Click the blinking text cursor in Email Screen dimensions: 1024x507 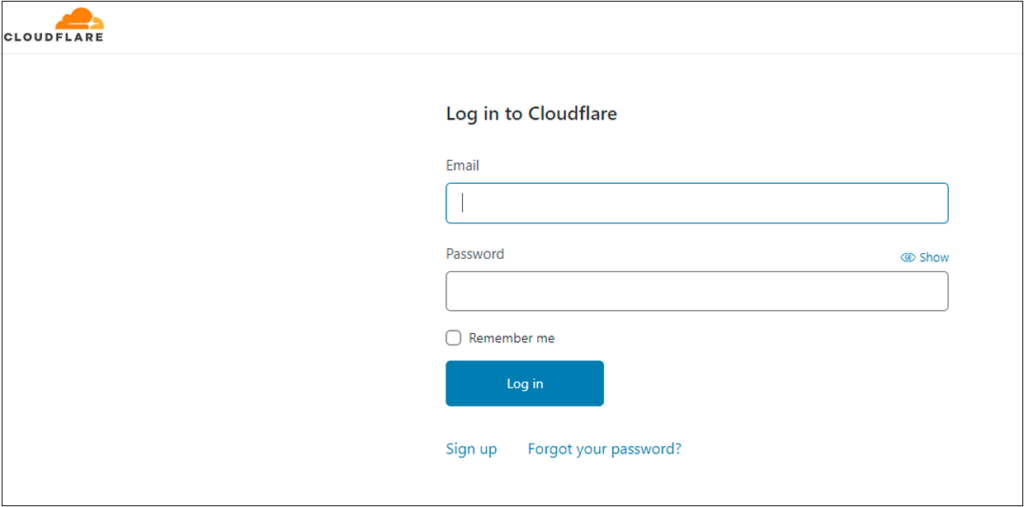463,203
